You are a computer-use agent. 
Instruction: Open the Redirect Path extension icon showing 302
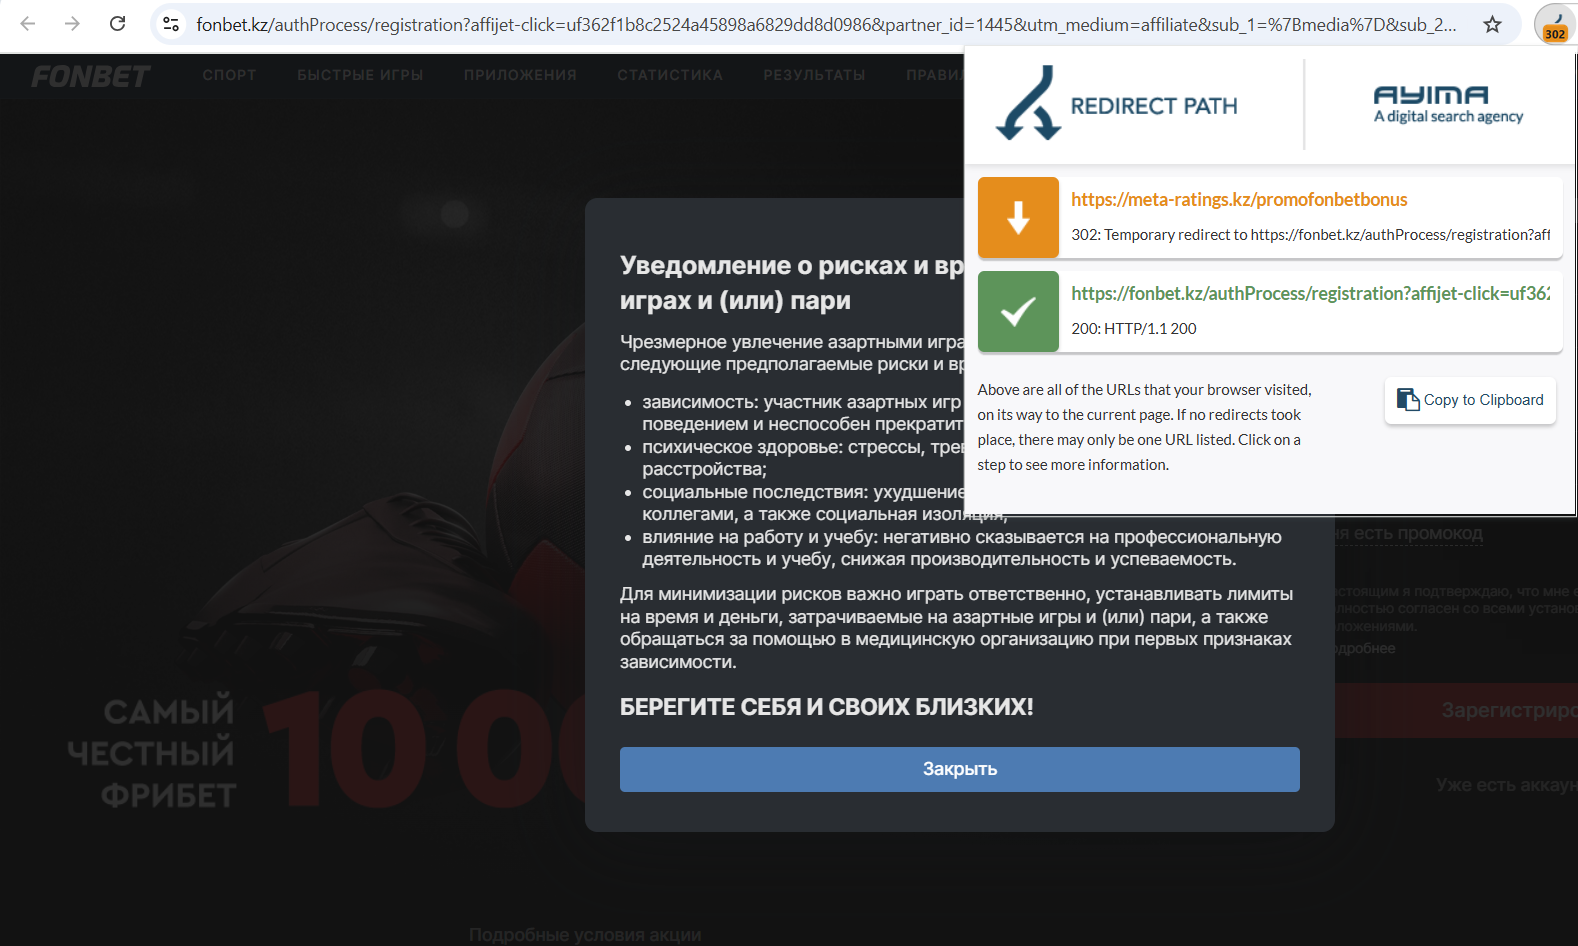[1554, 25]
